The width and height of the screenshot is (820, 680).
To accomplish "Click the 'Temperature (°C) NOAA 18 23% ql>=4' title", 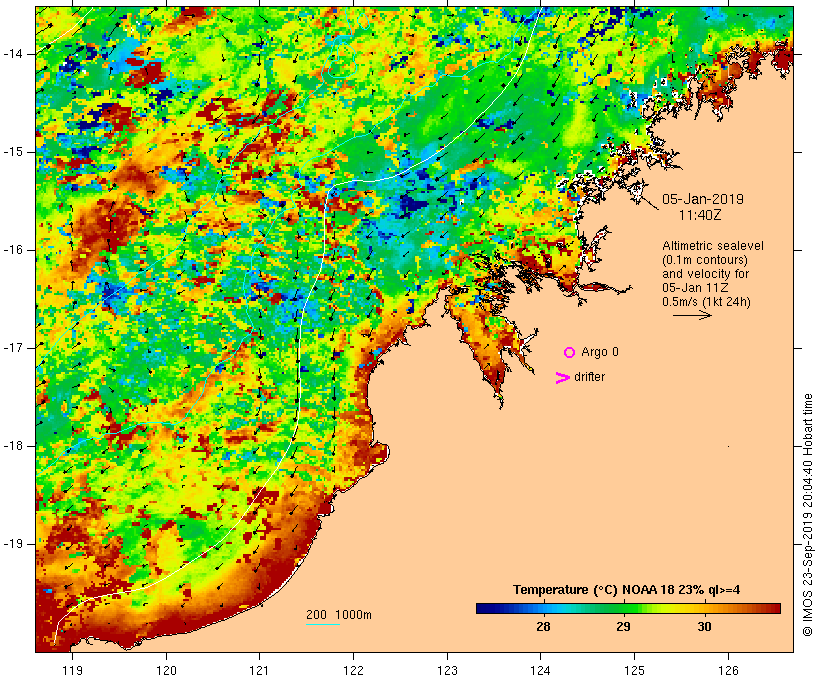I will (627, 590).
